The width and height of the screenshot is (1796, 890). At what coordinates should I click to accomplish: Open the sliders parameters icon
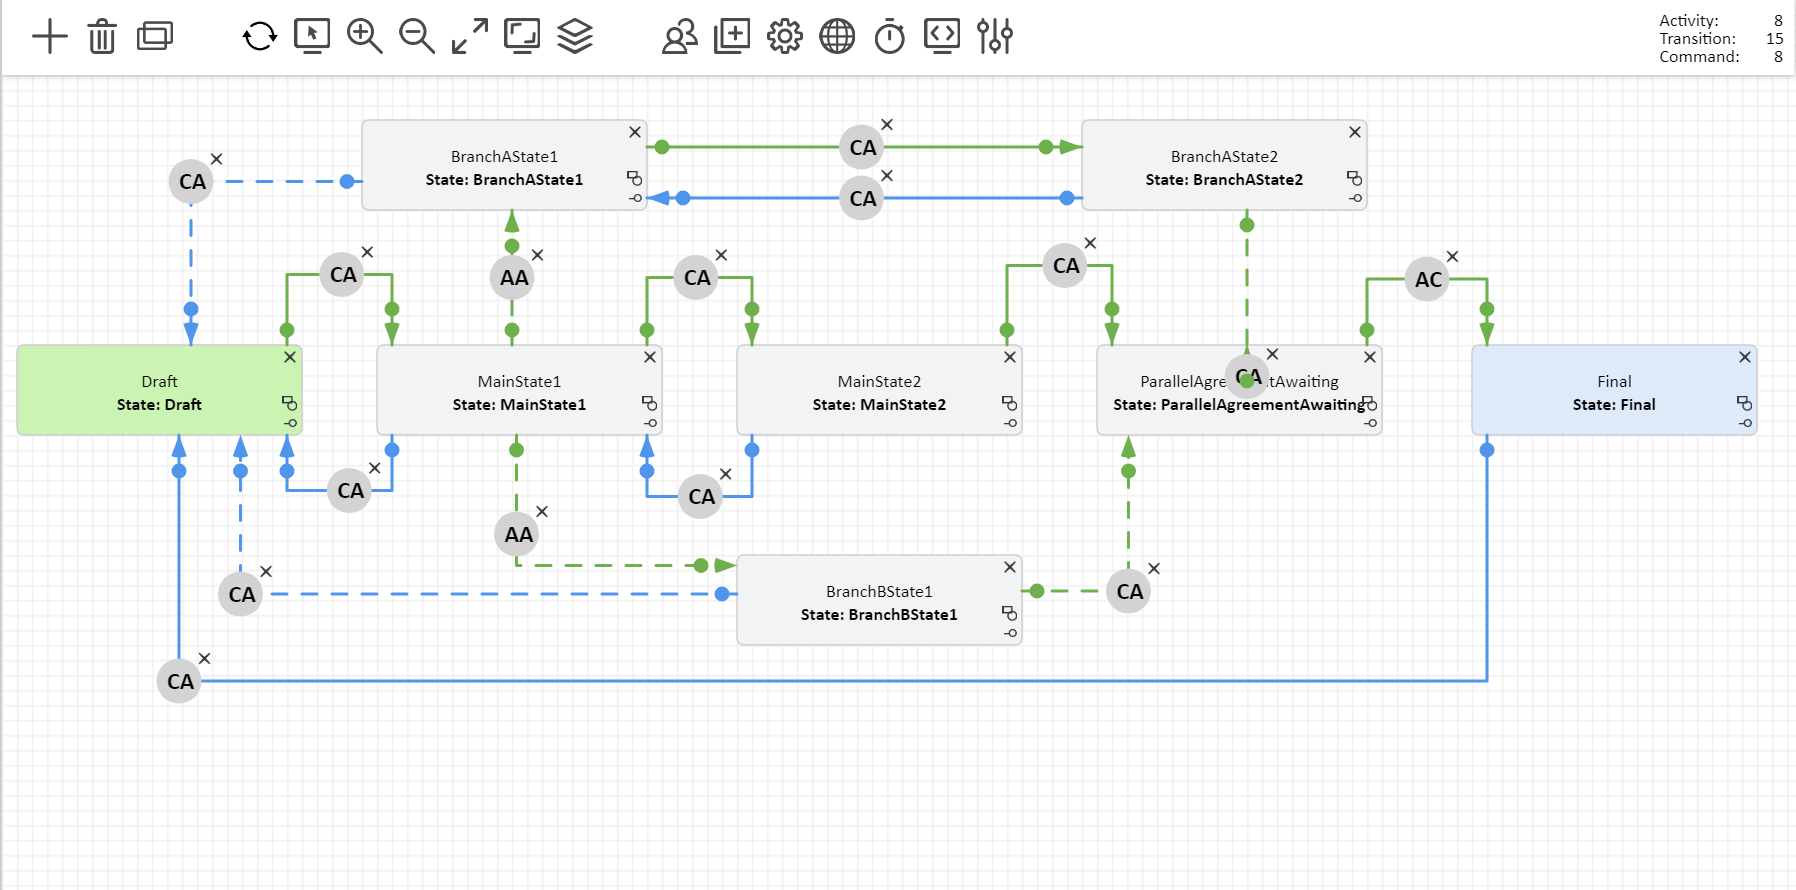(x=995, y=37)
